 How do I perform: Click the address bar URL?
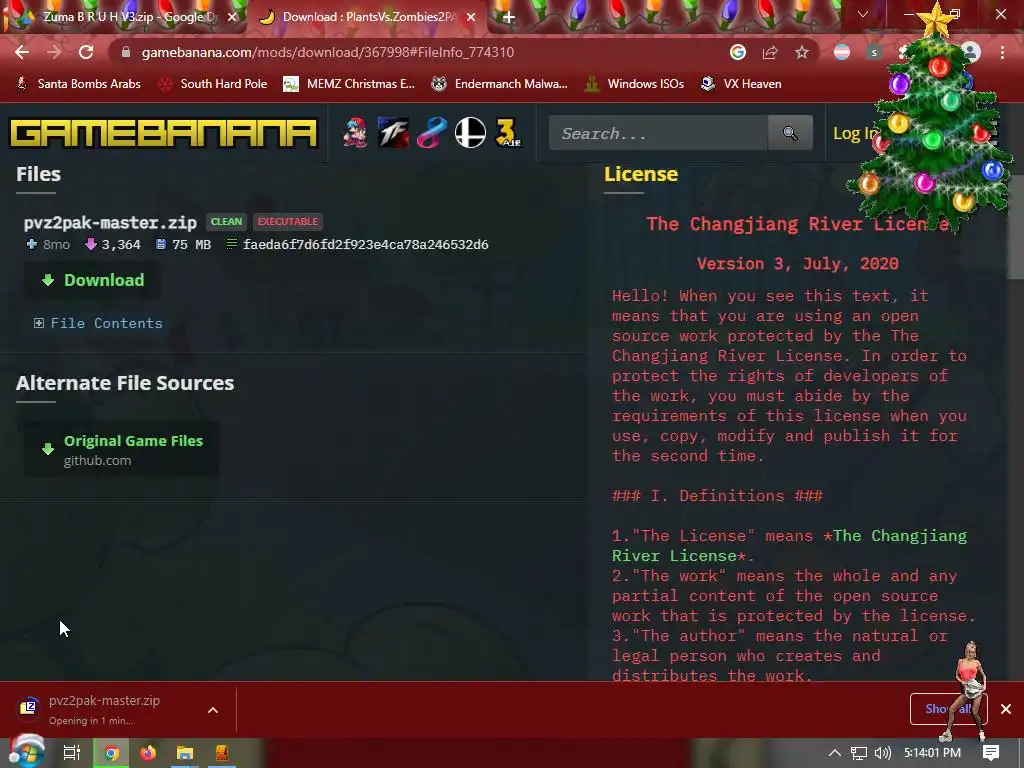tap(328, 52)
